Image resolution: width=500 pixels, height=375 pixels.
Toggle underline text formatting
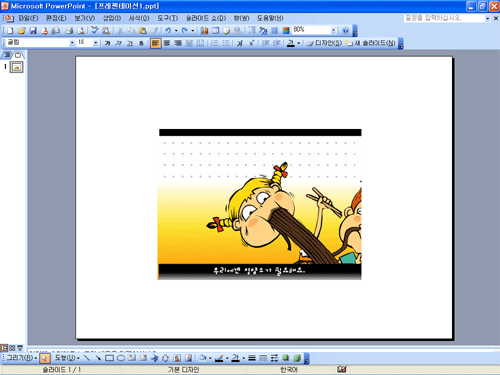tap(130, 43)
